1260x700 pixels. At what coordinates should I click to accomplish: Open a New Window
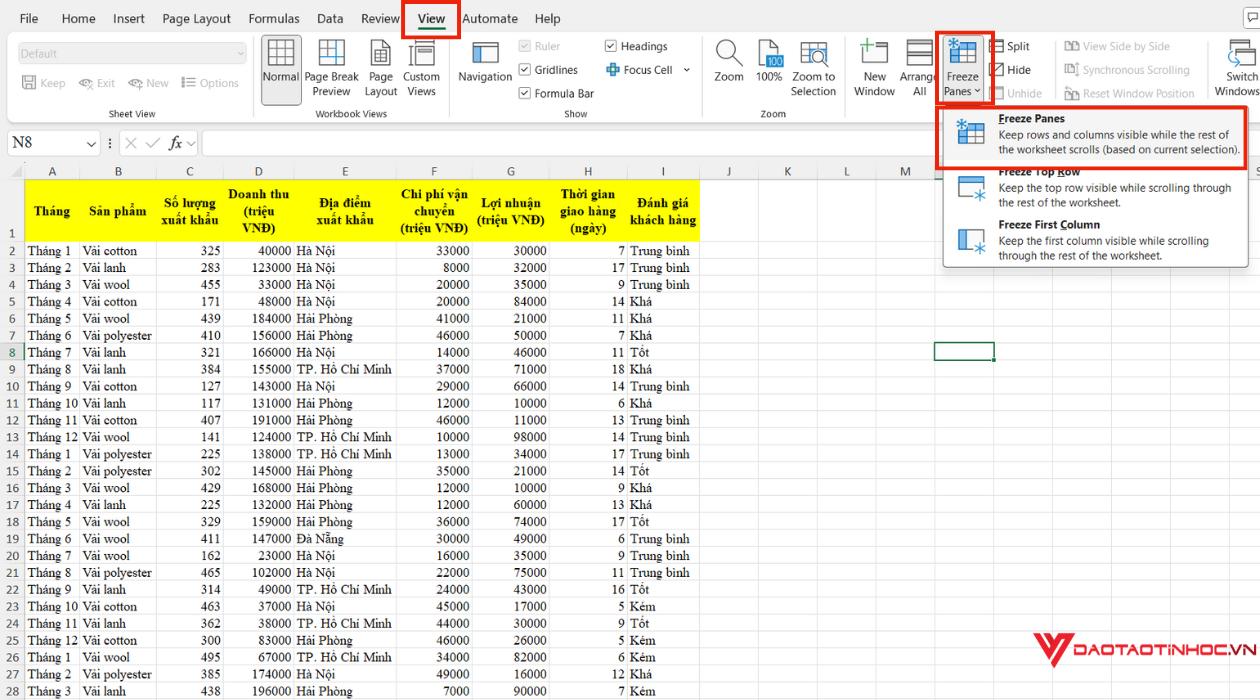coord(874,68)
